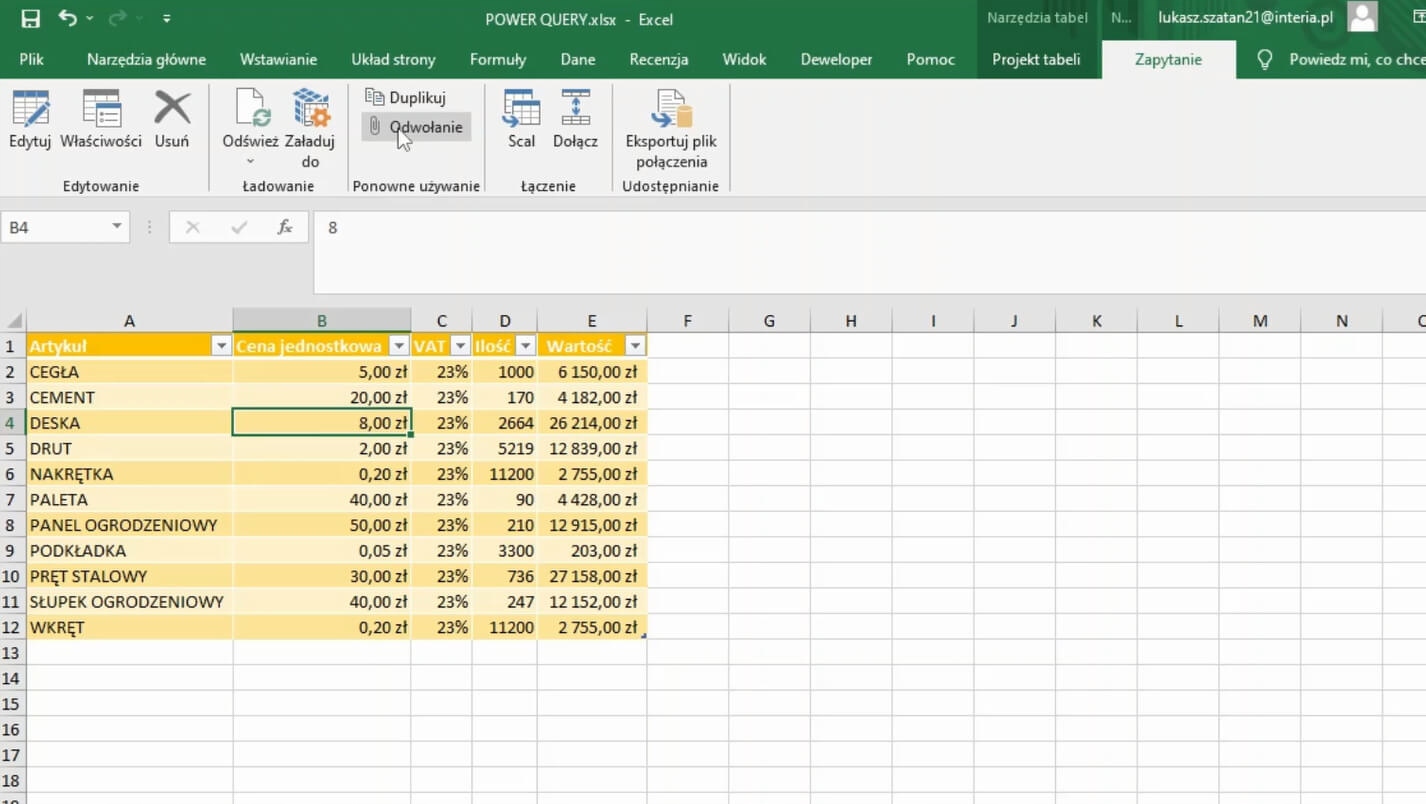Save workbook using the floppy disk icon
This screenshot has height=804, width=1426.
pos(31,19)
